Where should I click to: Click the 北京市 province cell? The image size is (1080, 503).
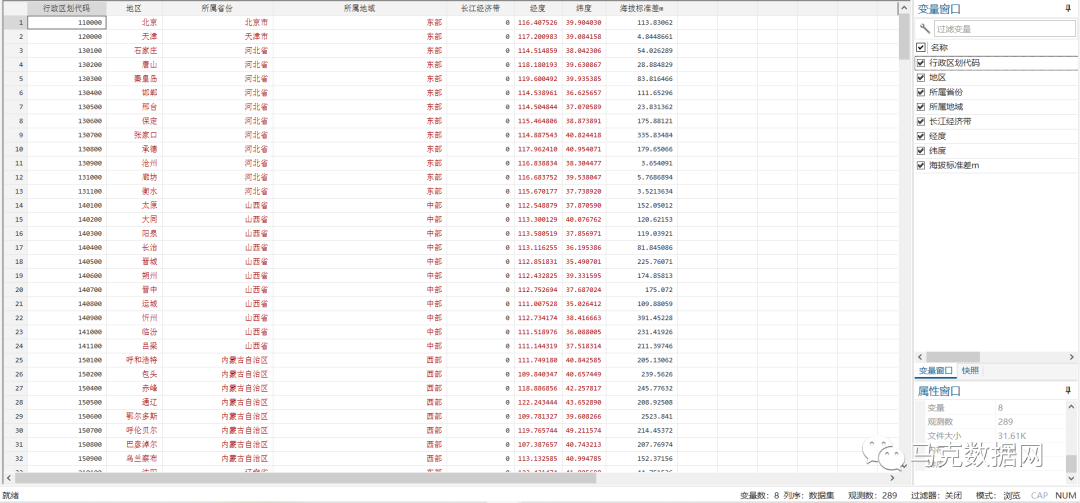point(217,23)
